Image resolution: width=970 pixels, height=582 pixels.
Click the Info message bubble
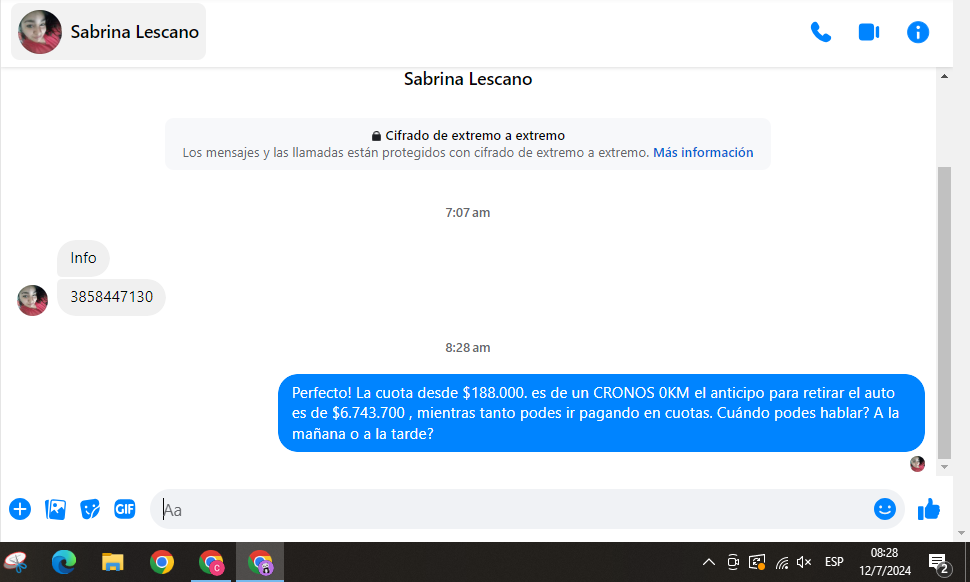84,258
